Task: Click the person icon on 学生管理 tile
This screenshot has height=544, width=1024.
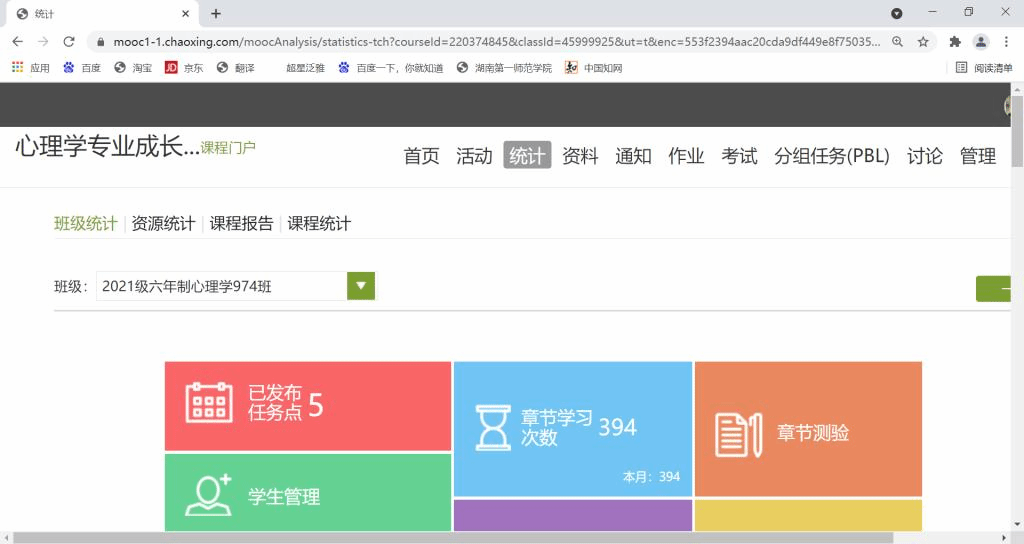Action: click(x=209, y=495)
